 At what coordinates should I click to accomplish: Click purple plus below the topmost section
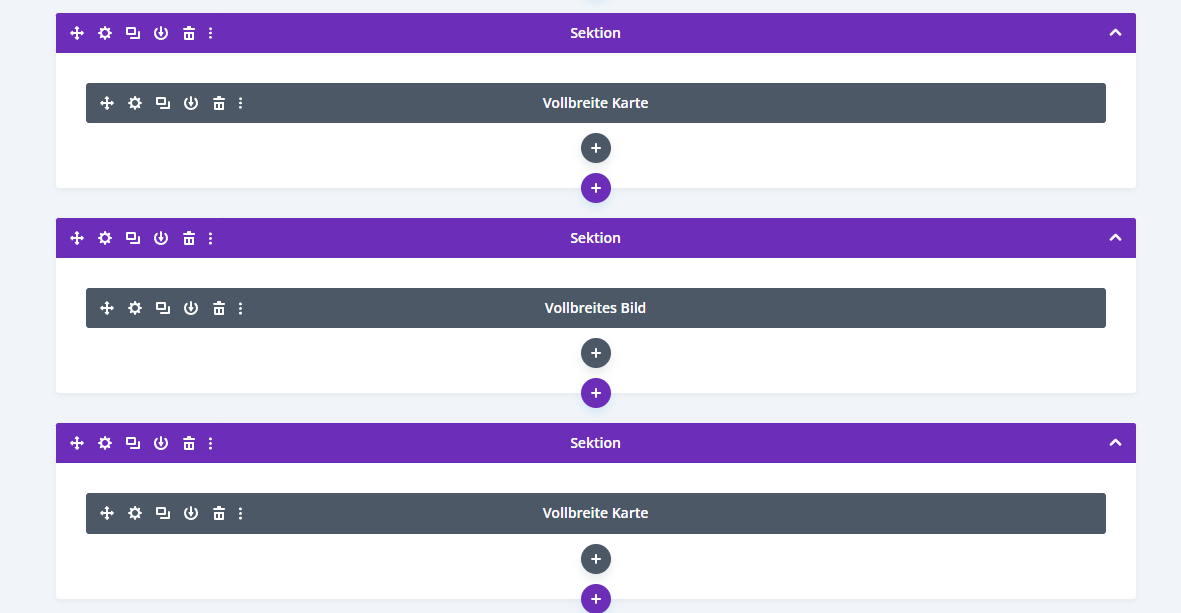pos(596,188)
